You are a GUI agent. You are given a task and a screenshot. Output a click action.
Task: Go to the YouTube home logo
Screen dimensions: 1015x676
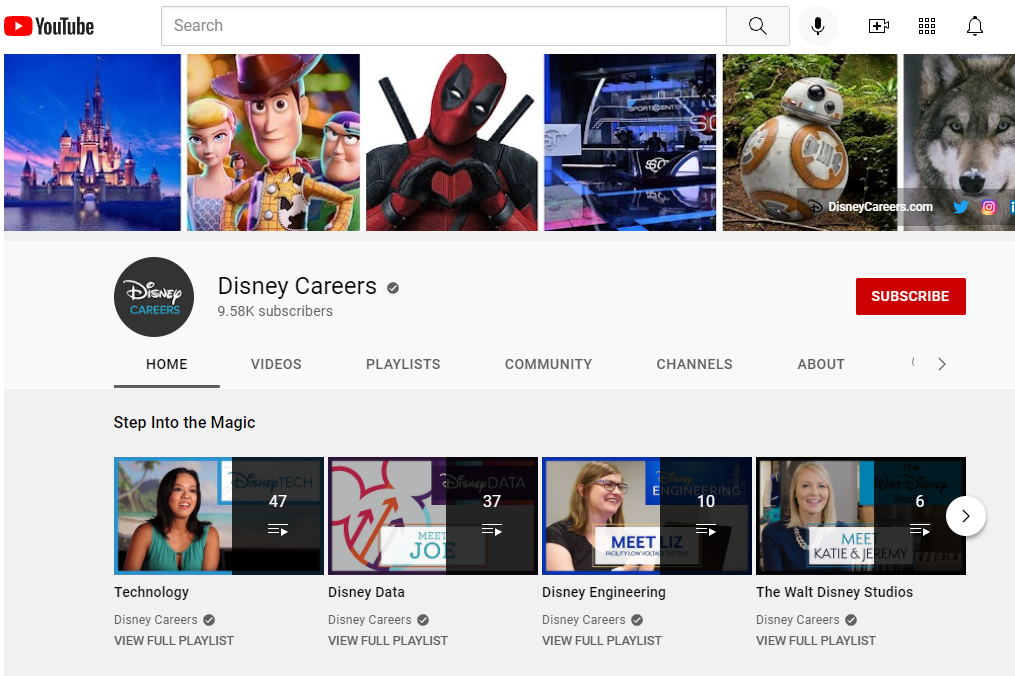click(x=49, y=26)
